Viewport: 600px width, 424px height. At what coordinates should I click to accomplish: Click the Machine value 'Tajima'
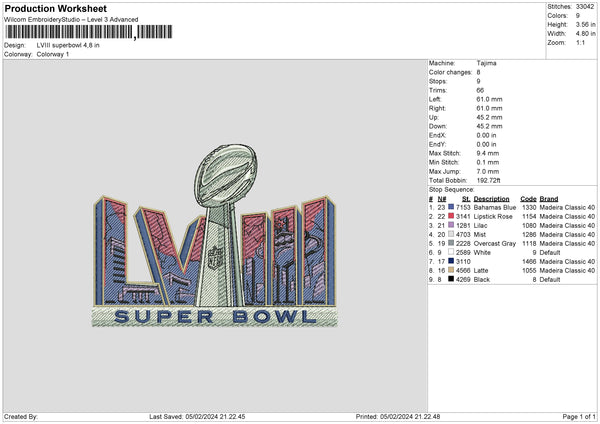point(486,63)
